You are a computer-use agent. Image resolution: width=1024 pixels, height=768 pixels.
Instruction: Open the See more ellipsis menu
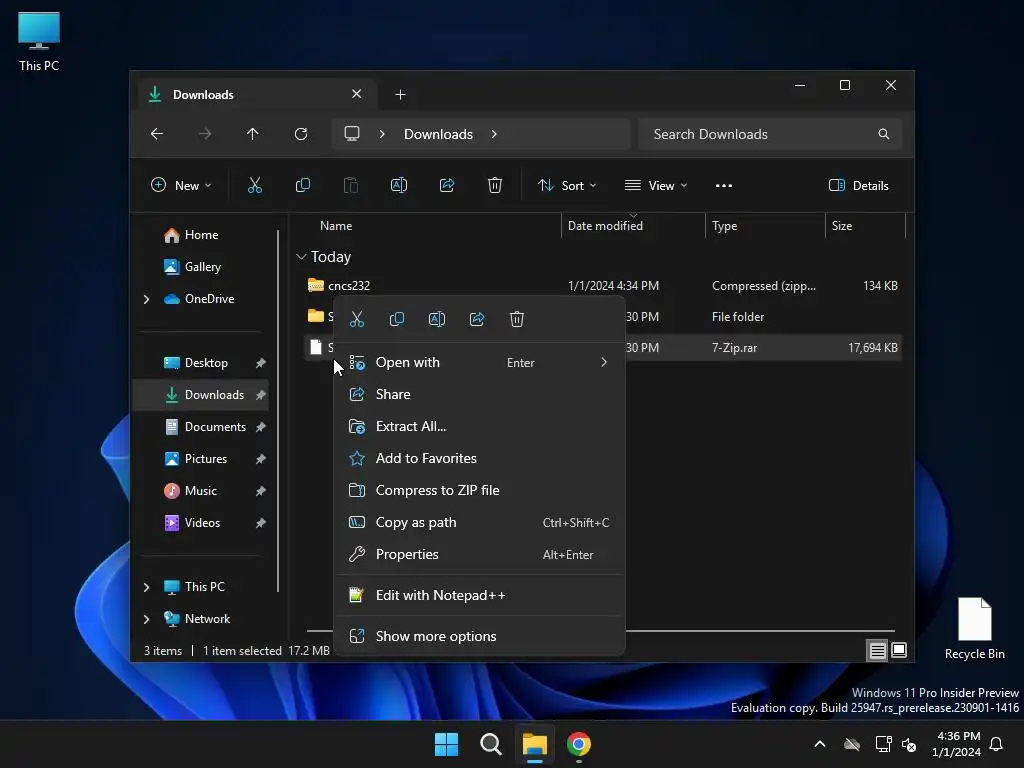pyautogui.click(x=724, y=185)
